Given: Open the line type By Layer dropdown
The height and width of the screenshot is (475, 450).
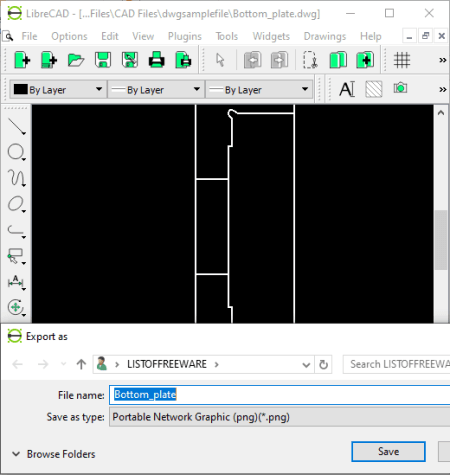Looking at the screenshot, I should pyautogui.click(x=259, y=89).
